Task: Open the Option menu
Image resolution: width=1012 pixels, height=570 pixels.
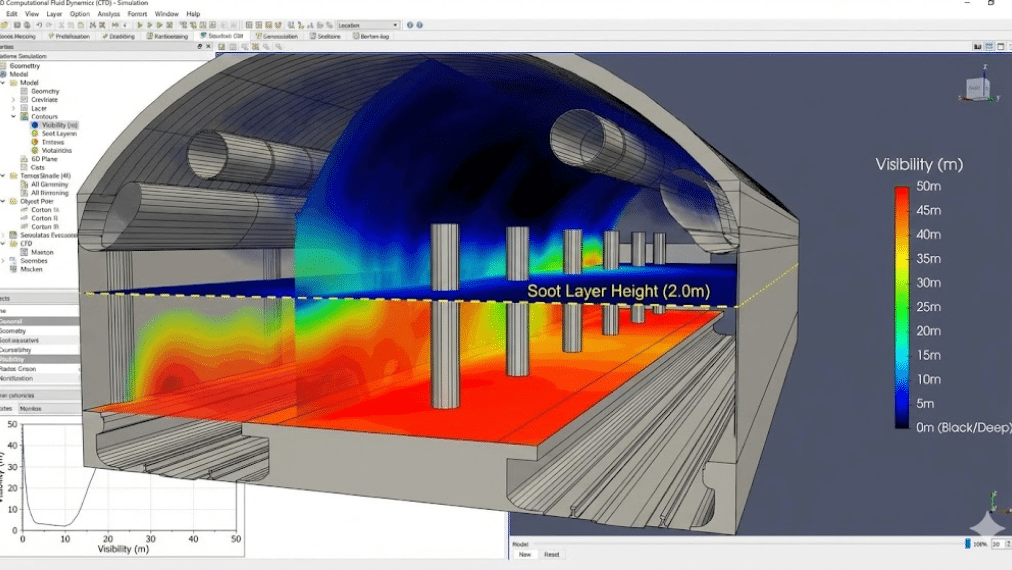Action: (x=79, y=14)
